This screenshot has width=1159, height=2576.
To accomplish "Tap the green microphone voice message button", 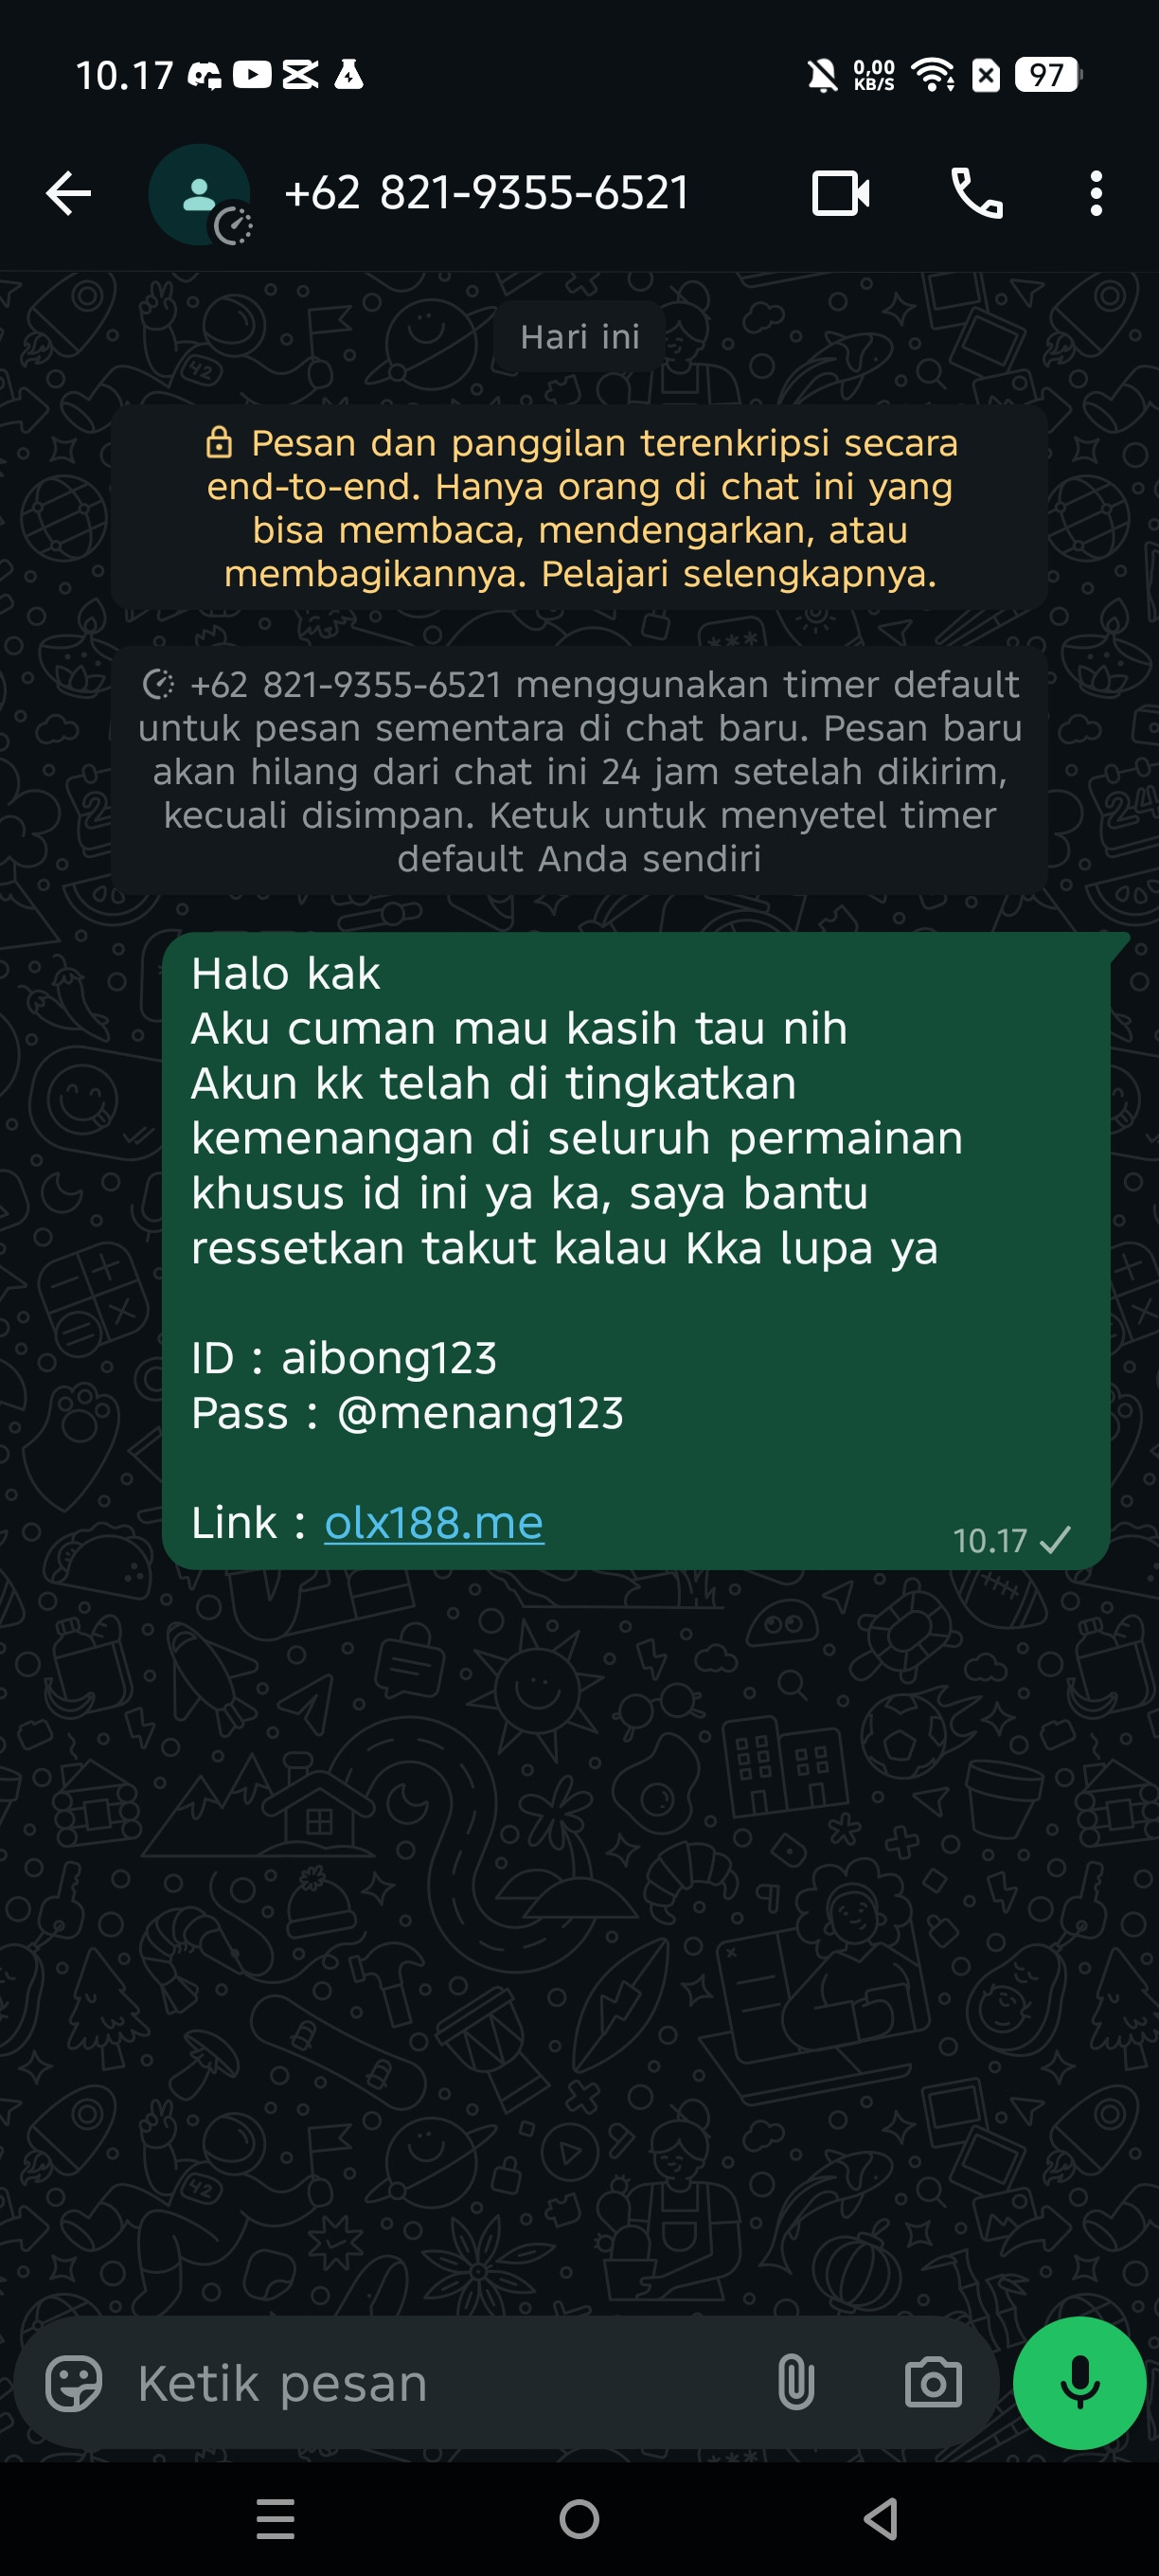I will (x=1079, y=2383).
